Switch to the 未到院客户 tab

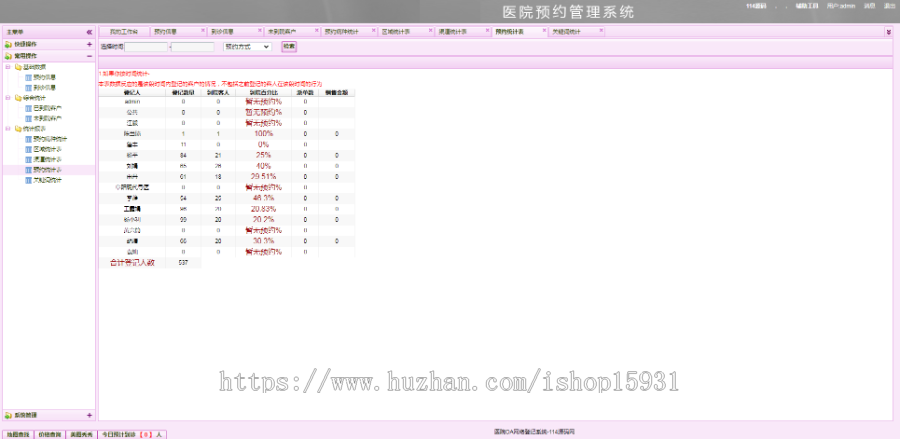[282, 32]
